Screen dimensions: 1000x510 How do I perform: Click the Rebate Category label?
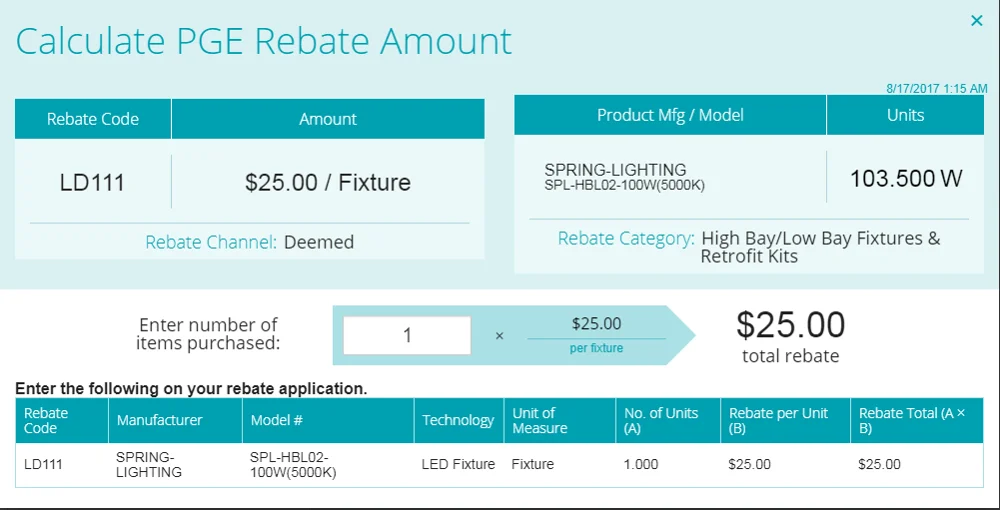tap(626, 238)
